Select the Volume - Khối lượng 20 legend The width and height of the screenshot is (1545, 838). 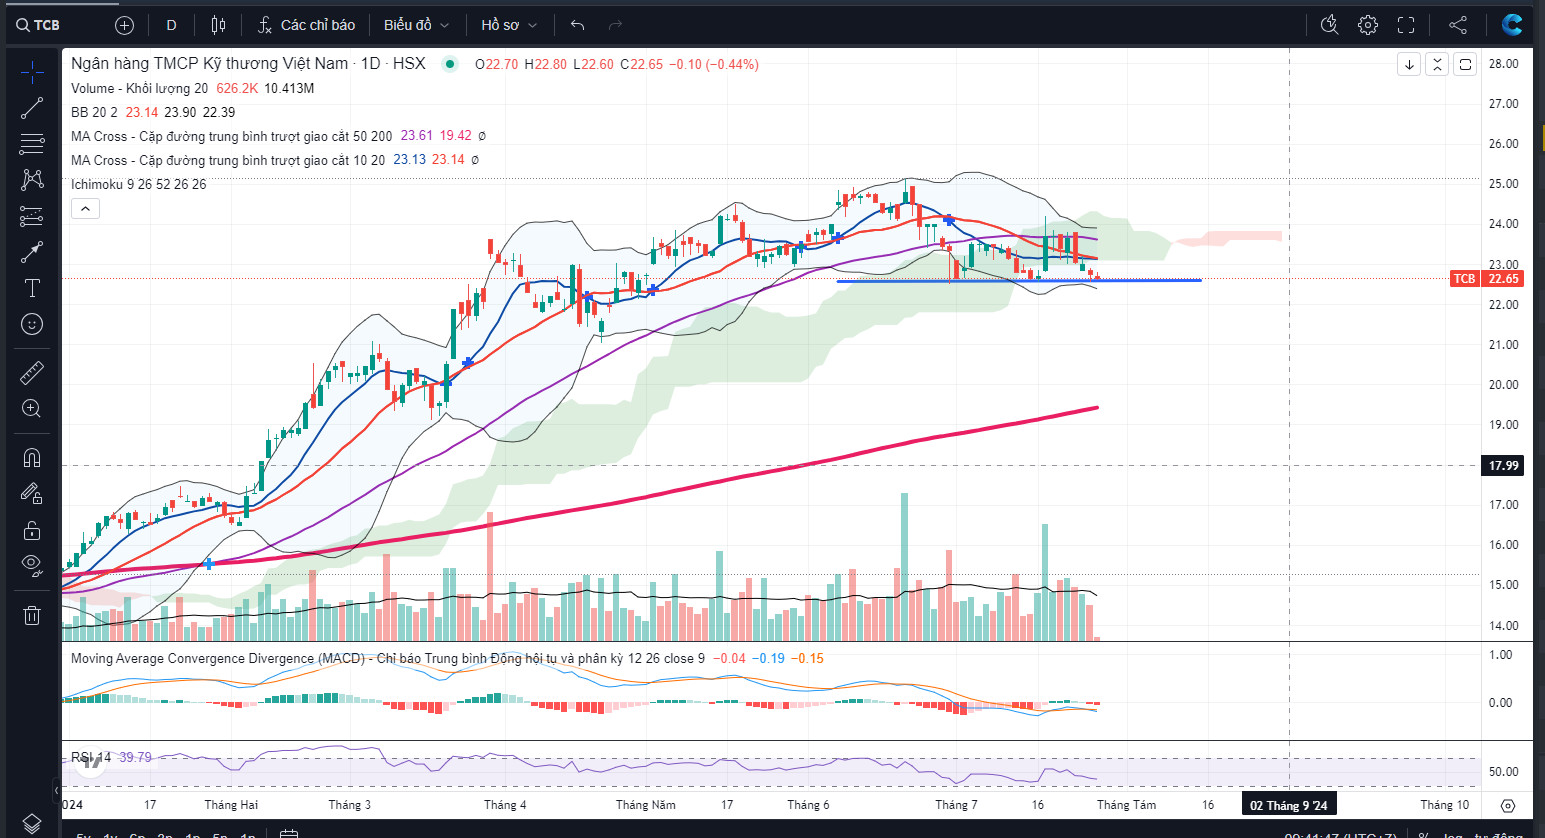140,88
